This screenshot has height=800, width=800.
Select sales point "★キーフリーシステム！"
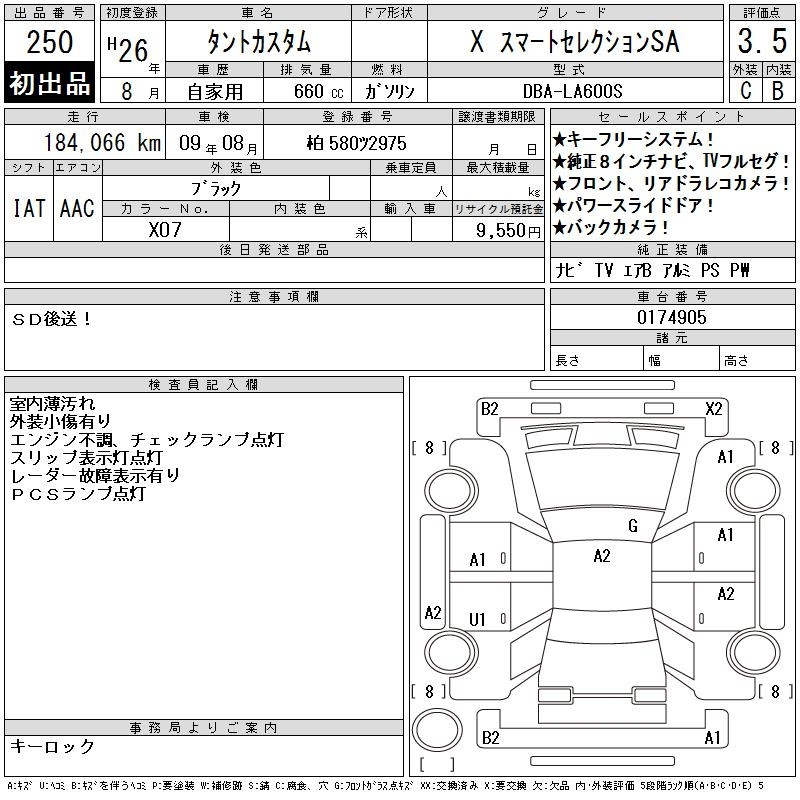click(x=633, y=139)
